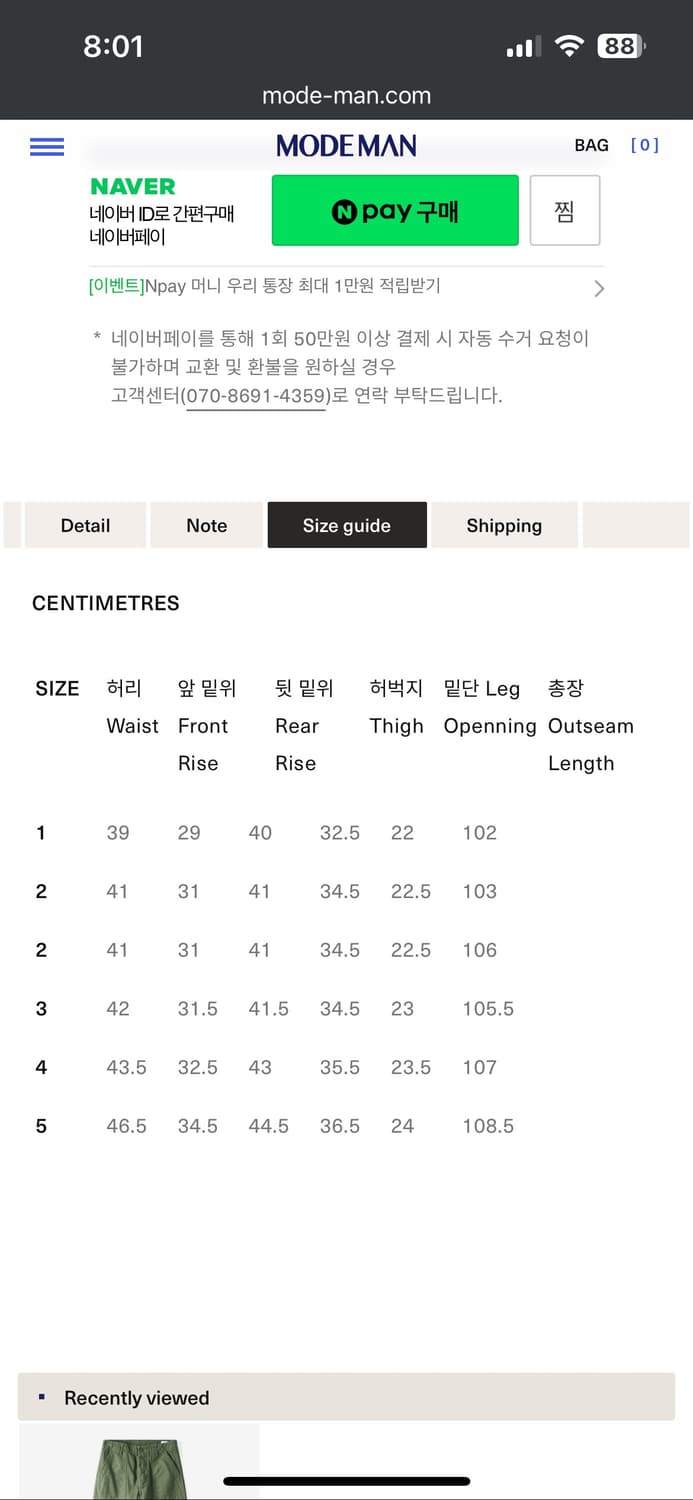Expand the Npay event banner arrow

pyautogui.click(x=599, y=288)
